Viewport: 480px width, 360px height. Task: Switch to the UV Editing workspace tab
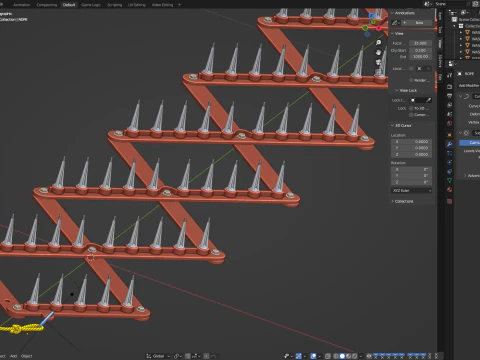[x=137, y=5]
